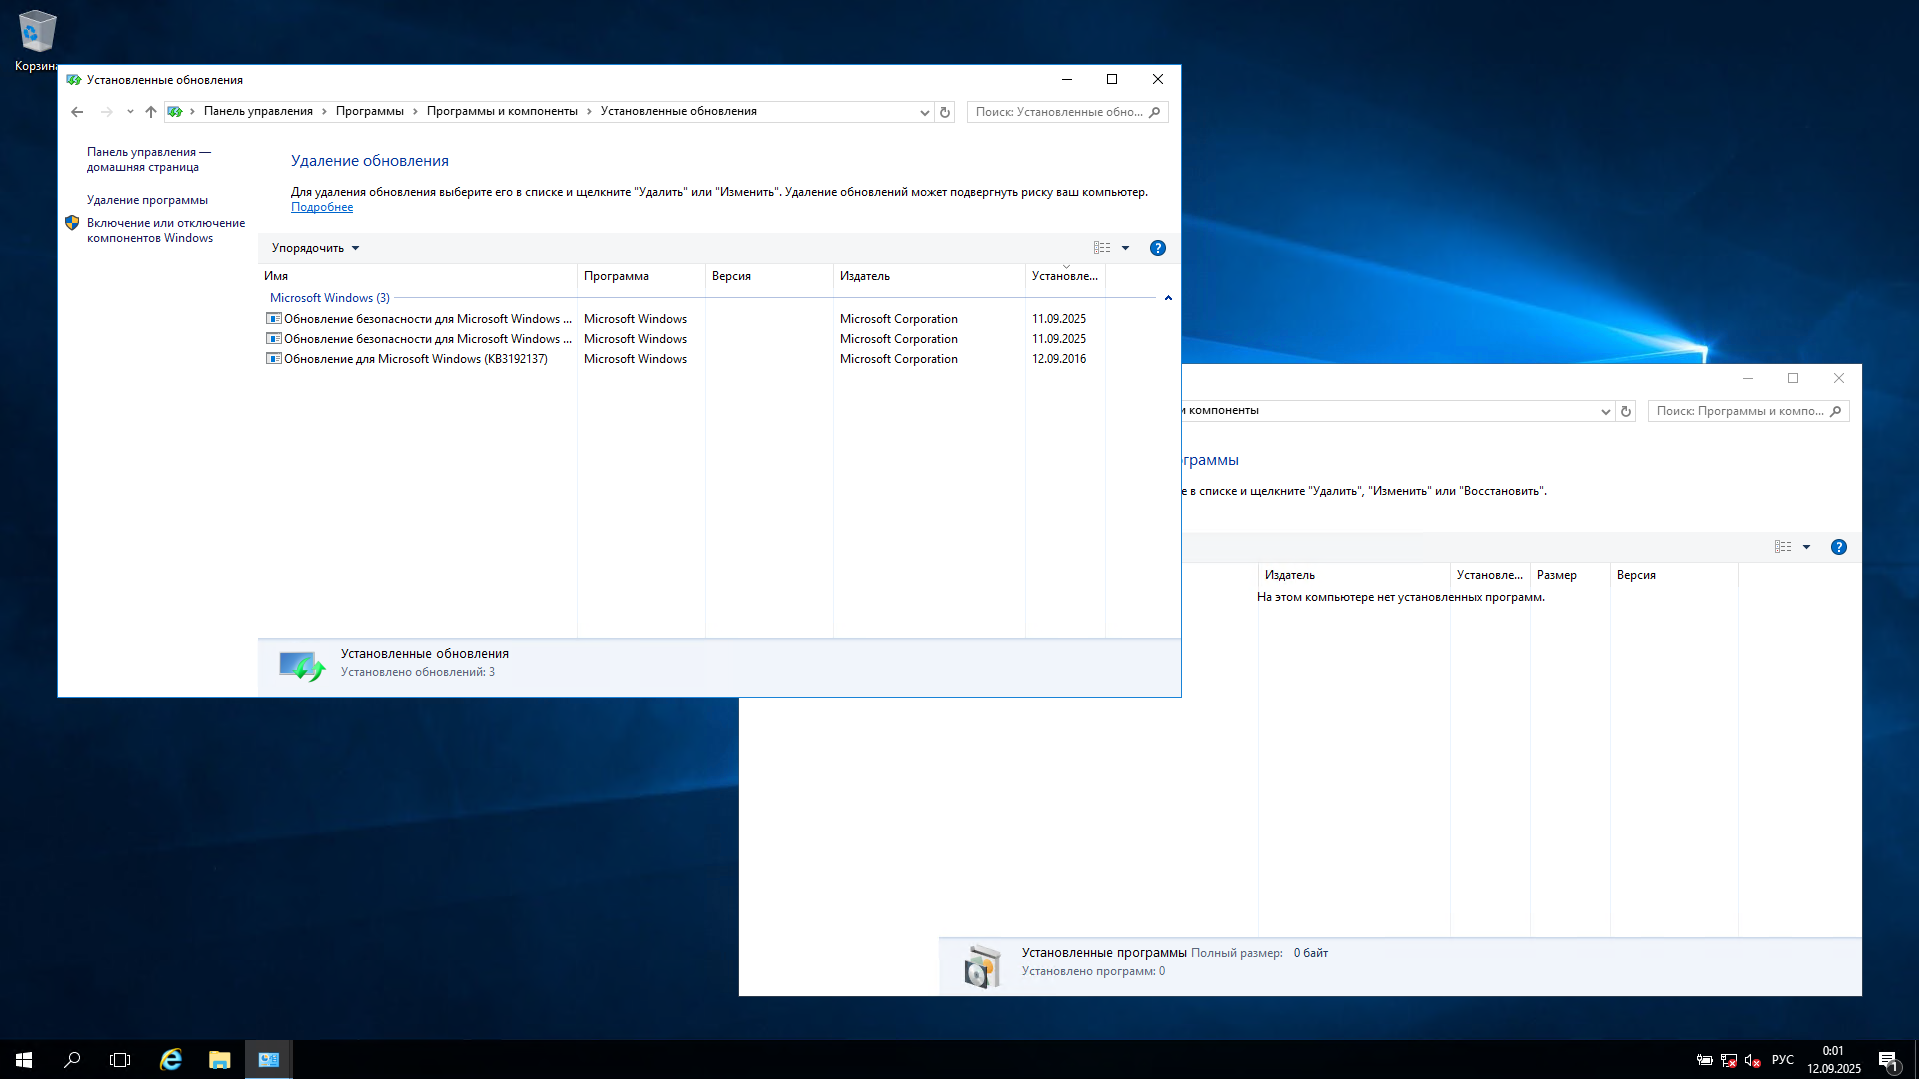The width and height of the screenshot is (1919, 1079).
Task: Click installed programs details pane icon
Action: point(982,966)
